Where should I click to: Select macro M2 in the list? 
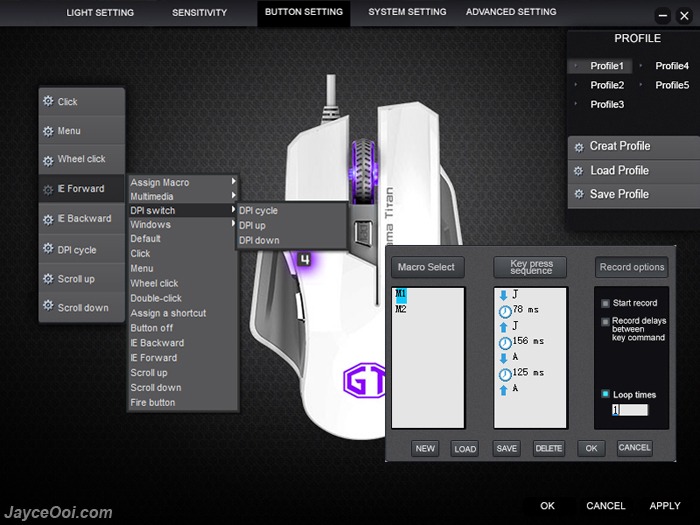click(401, 309)
